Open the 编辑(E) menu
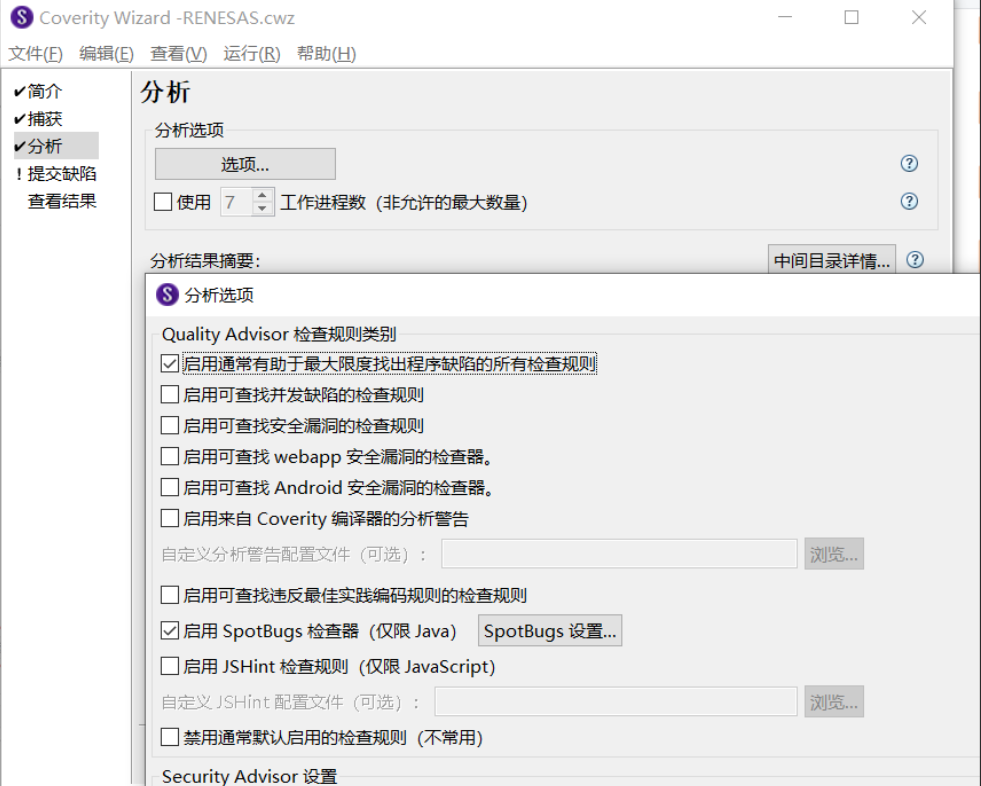Image resolution: width=981 pixels, height=786 pixels. (x=106, y=54)
